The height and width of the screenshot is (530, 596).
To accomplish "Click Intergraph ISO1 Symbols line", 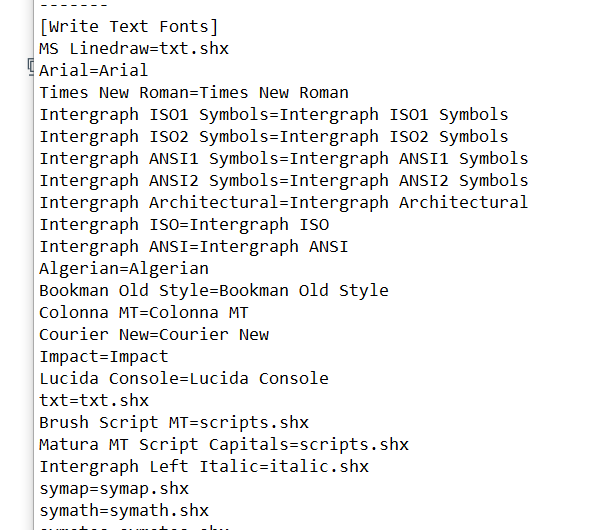I will click(x=274, y=115).
